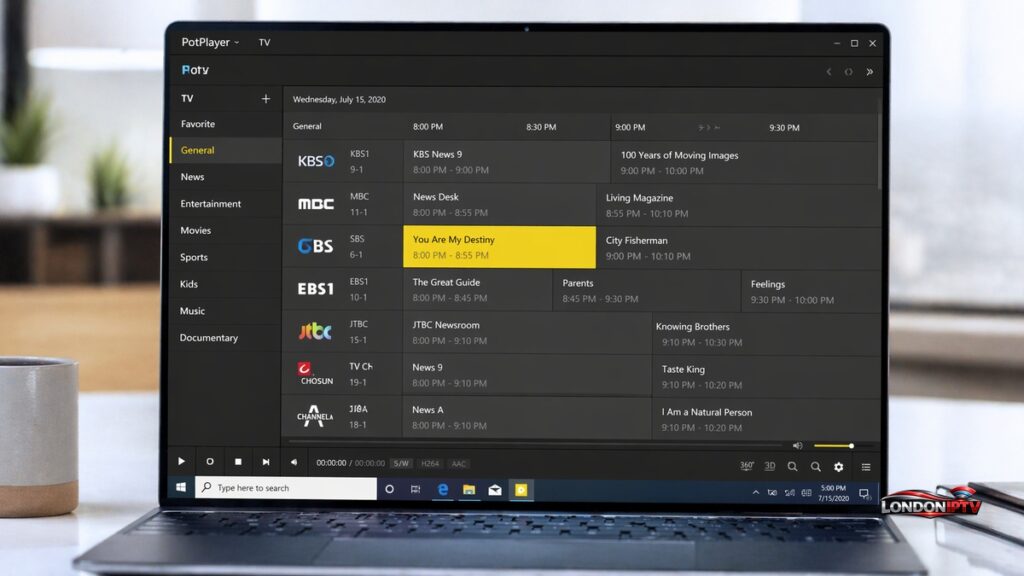Click the diamond brackets icon in header
The height and width of the screenshot is (576, 1024).
(x=848, y=72)
